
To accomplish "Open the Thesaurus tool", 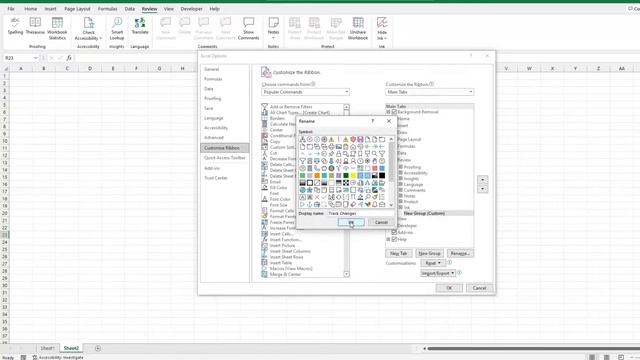I will click(35, 27).
